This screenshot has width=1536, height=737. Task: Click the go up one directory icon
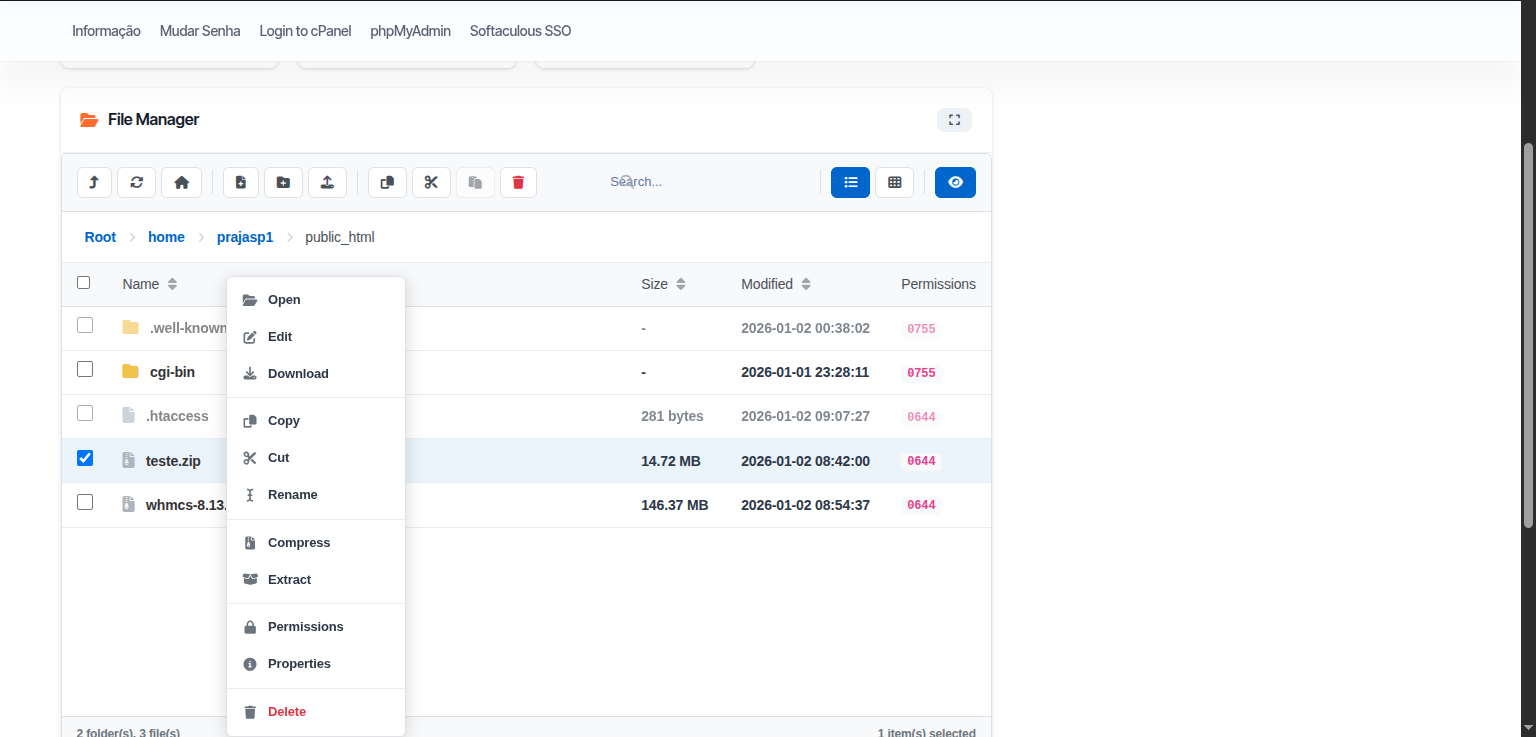pos(94,182)
